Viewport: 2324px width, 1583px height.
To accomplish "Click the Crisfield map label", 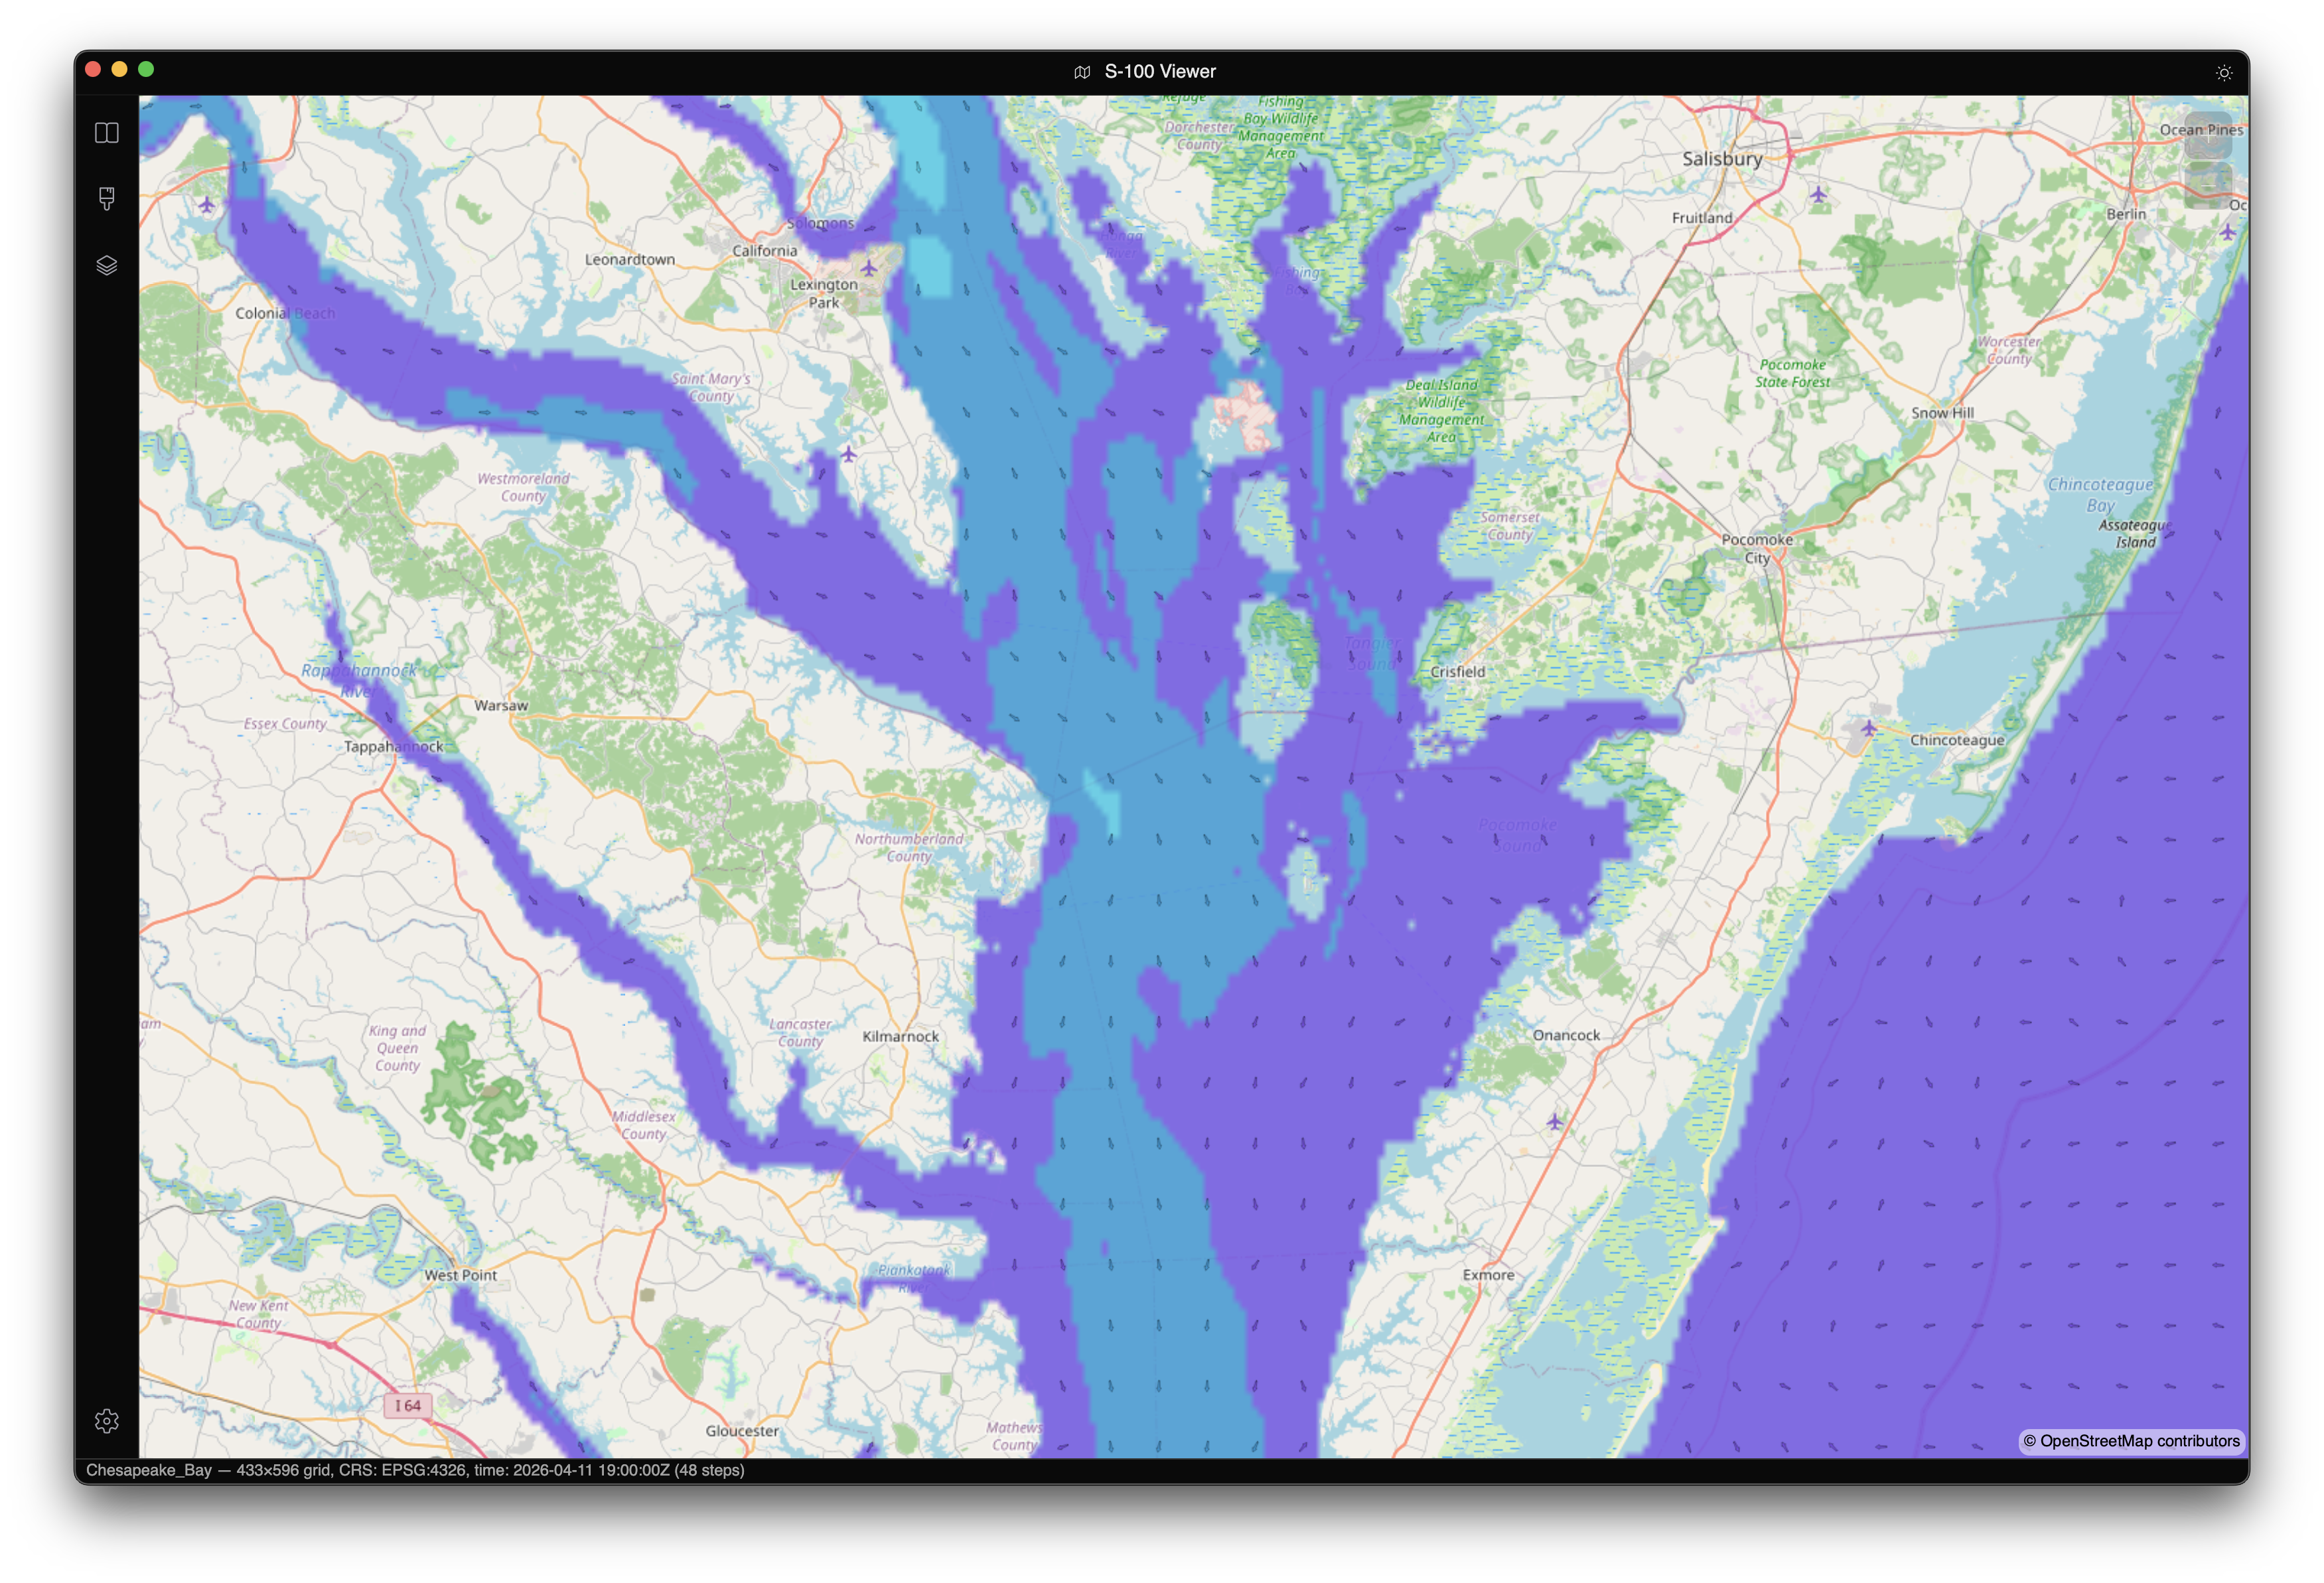I will click(1457, 672).
